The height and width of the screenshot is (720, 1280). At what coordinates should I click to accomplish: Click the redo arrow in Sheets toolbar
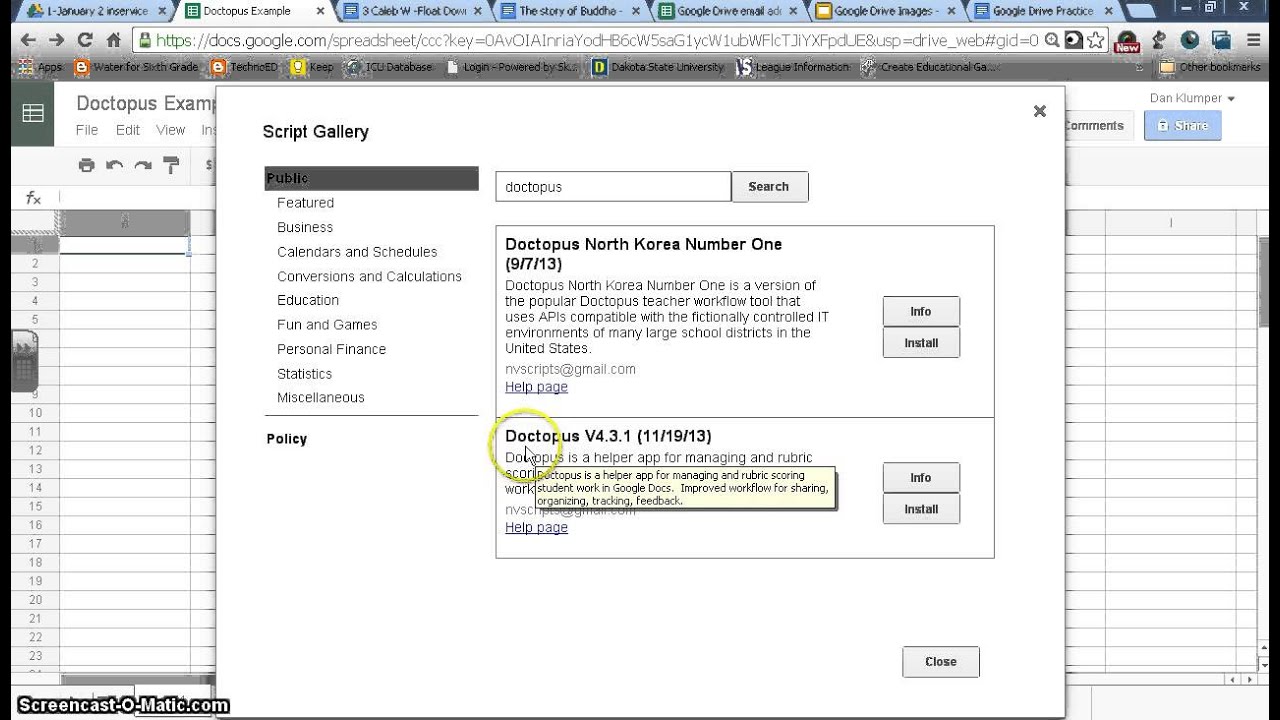[x=143, y=166]
